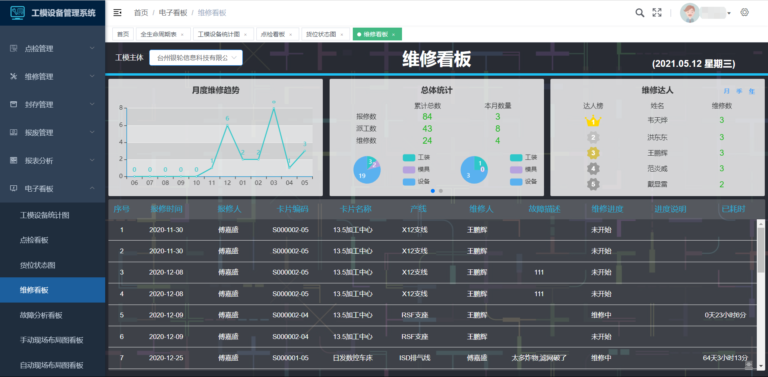Click the 电子看板 monitor icon
The height and width of the screenshot is (377, 768).
(x=14, y=188)
